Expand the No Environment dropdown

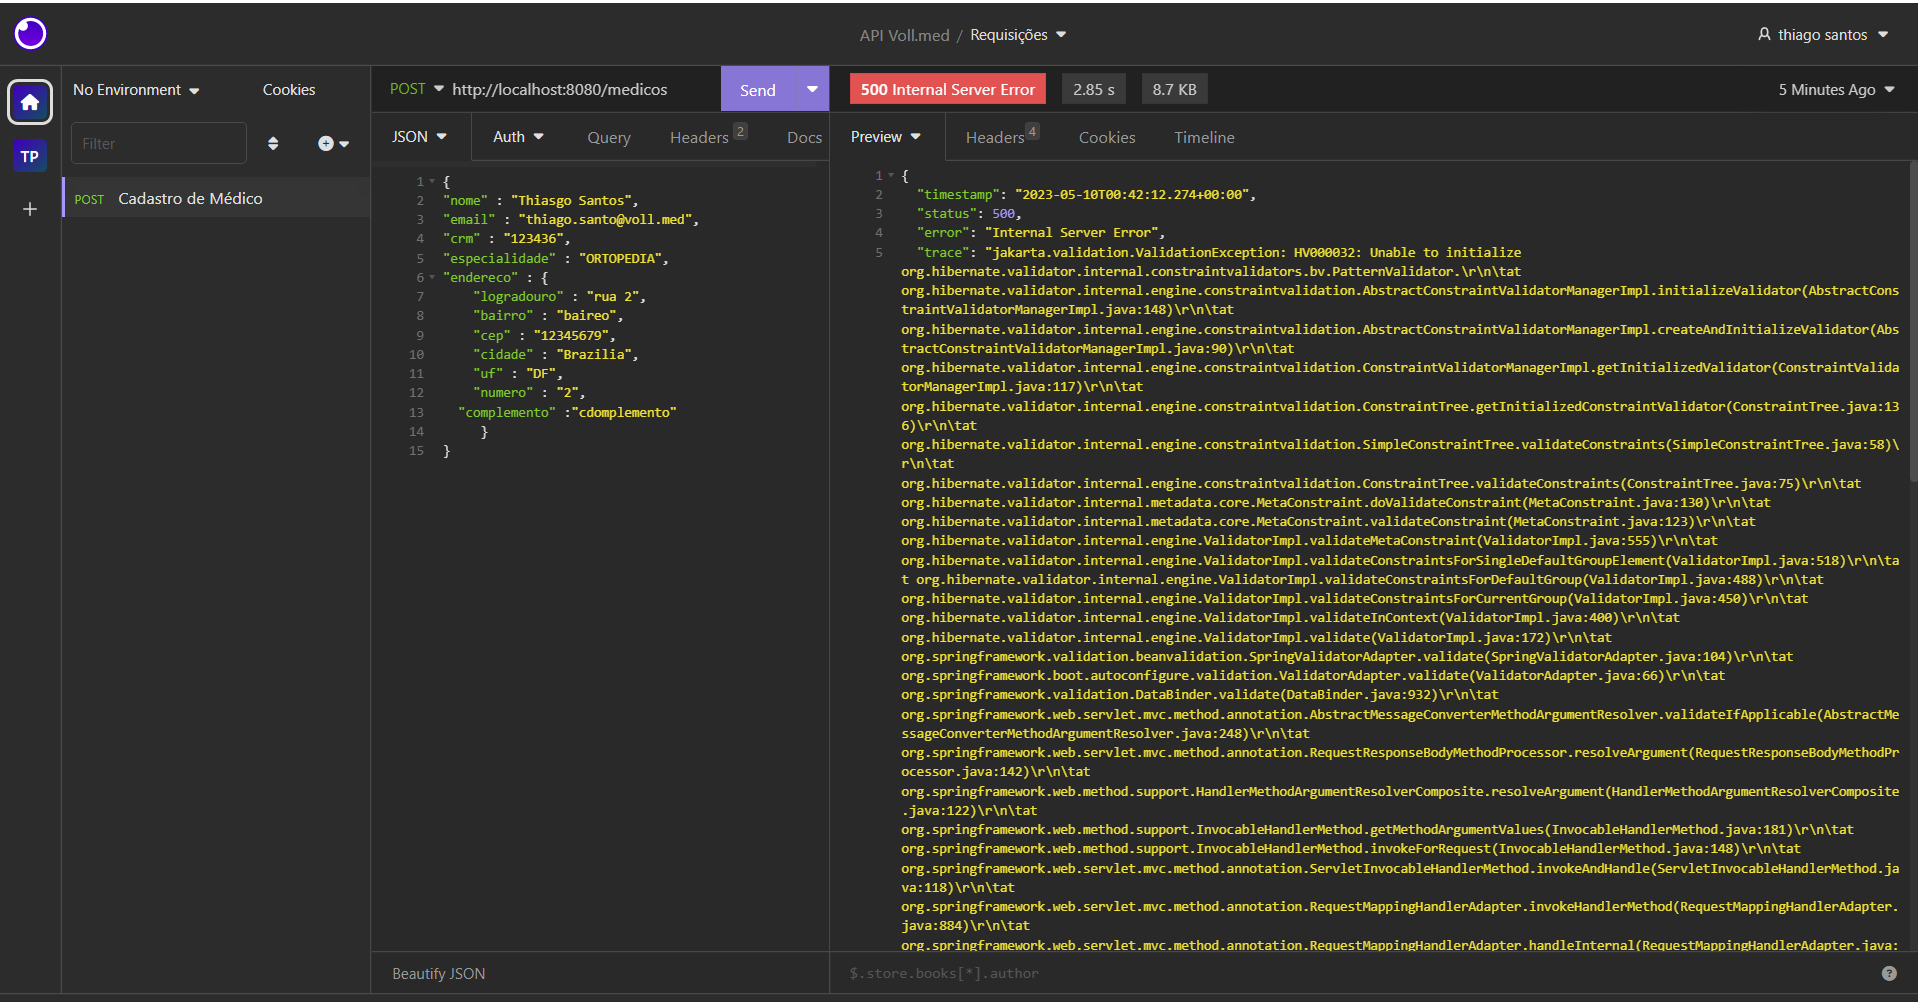tap(136, 90)
